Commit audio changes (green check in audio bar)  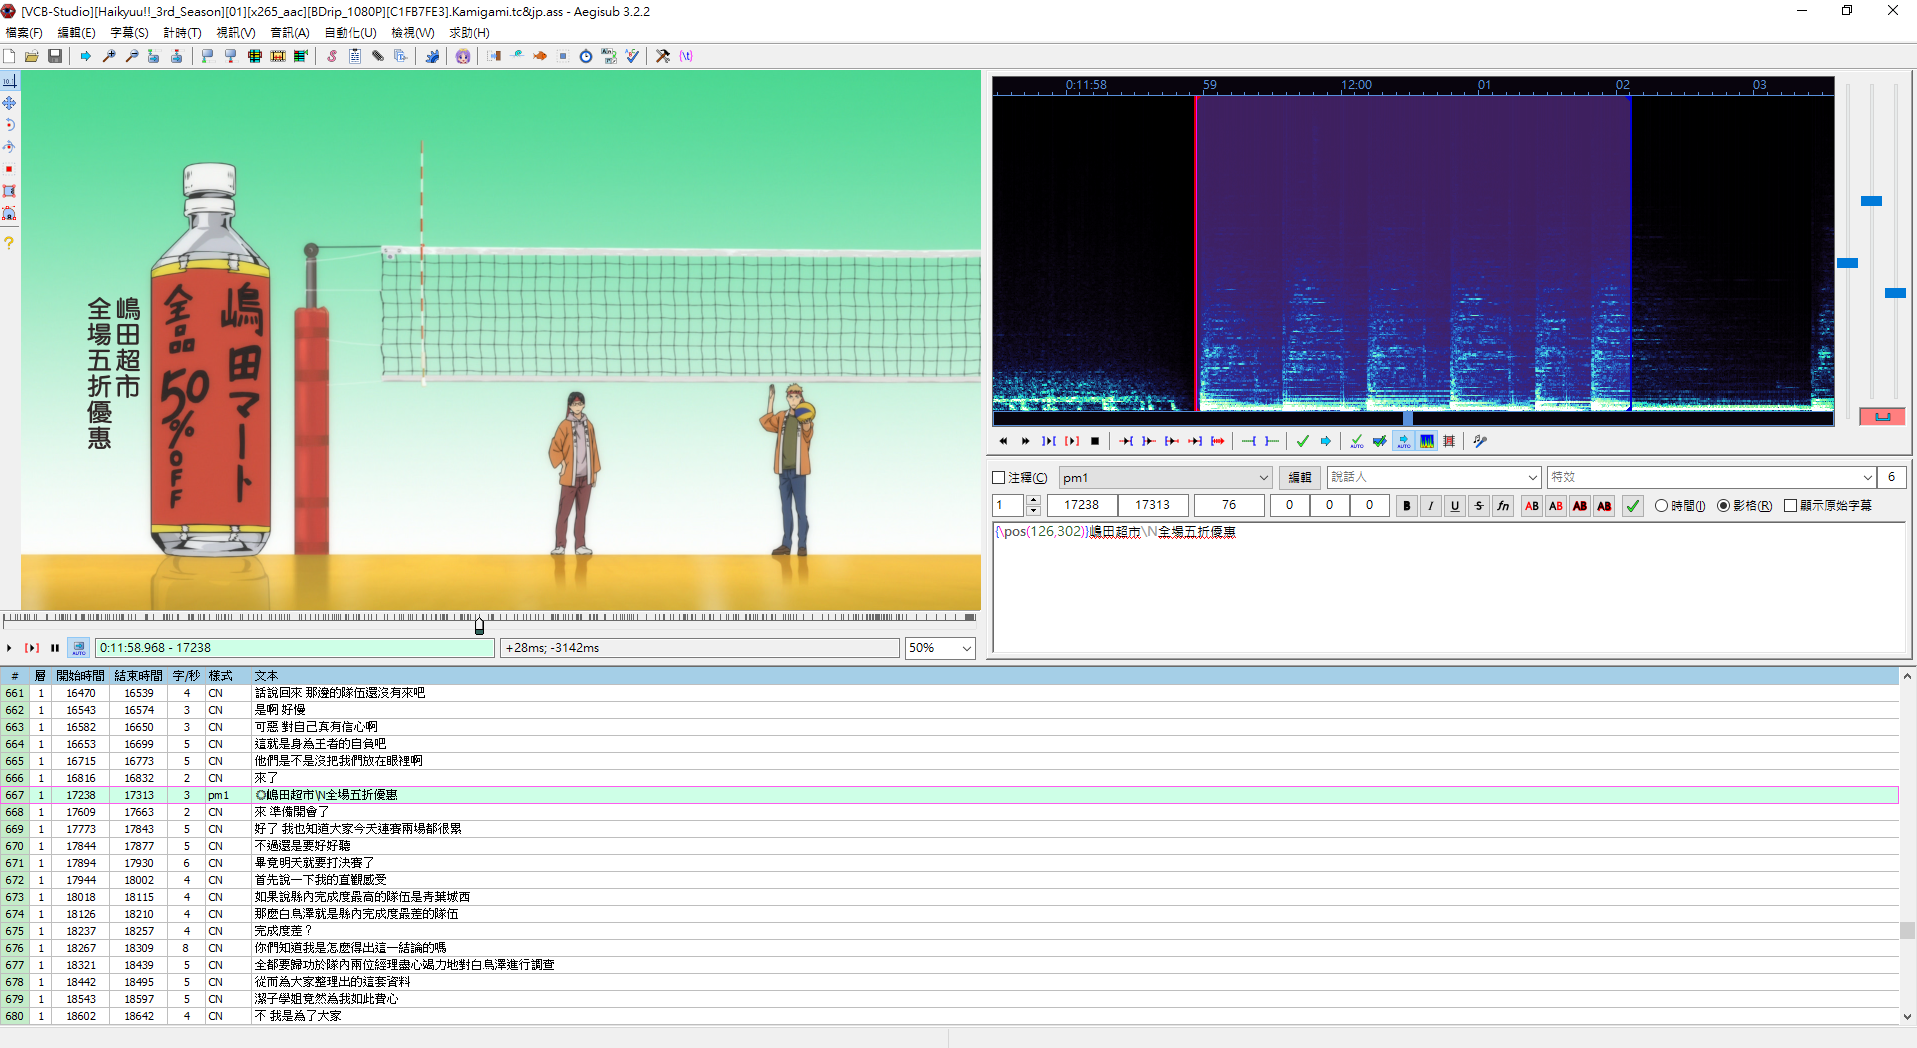(x=1302, y=441)
